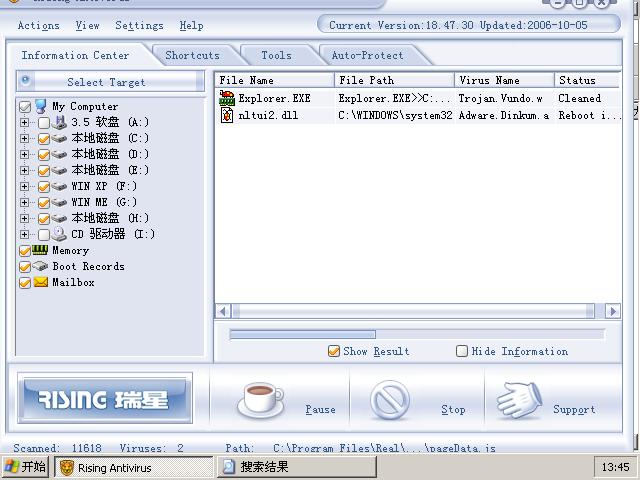Select the Information Center tab
Image resolution: width=640 pixels, height=480 pixels.
76,55
